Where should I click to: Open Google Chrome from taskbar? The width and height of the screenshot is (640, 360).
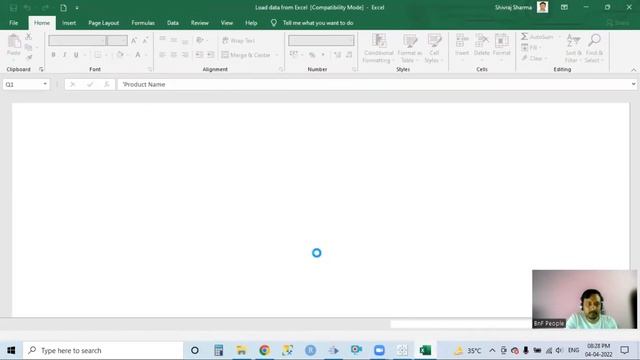tap(264, 350)
